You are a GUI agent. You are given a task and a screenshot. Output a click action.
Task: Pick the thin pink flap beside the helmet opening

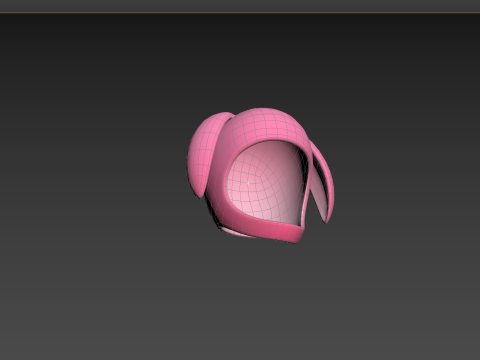point(323,183)
